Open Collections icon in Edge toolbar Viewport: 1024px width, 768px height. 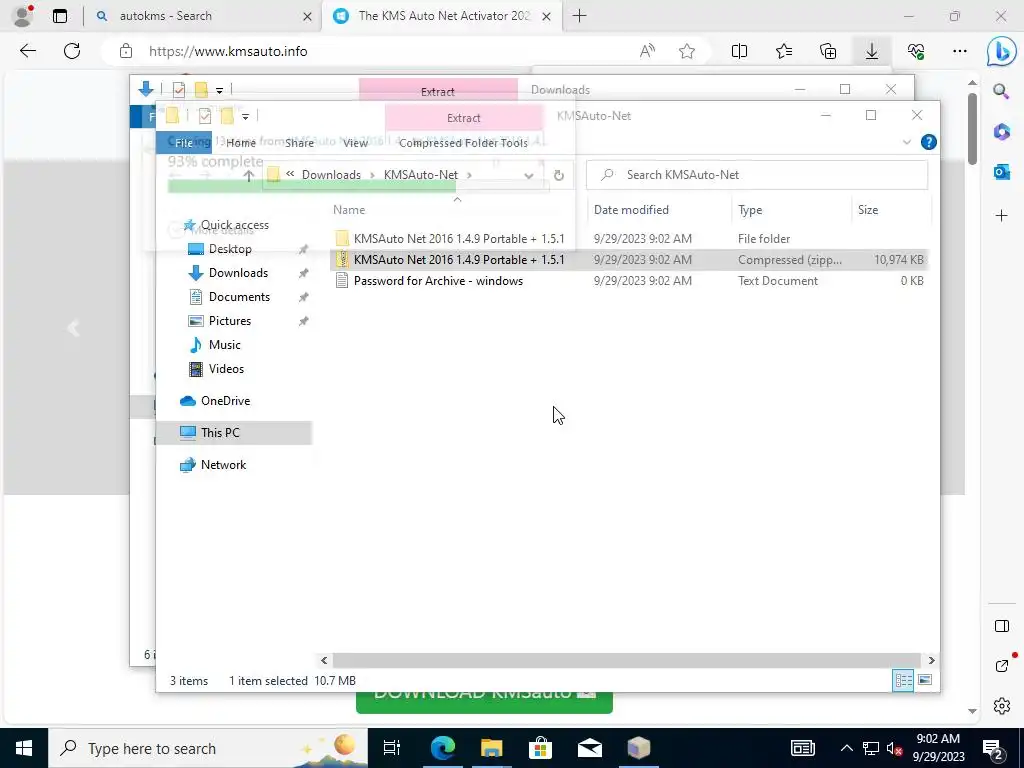tap(828, 51)
